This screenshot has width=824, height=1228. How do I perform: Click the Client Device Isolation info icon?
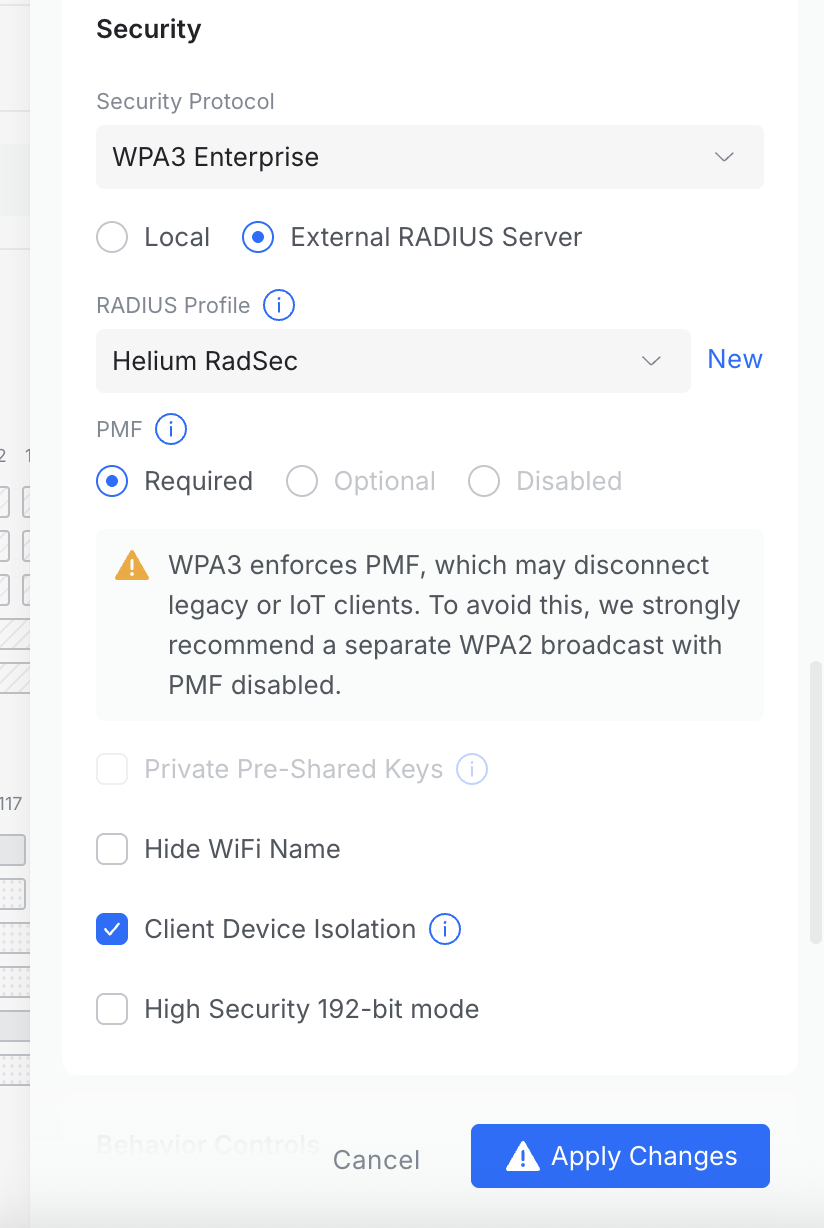point(445,929)
